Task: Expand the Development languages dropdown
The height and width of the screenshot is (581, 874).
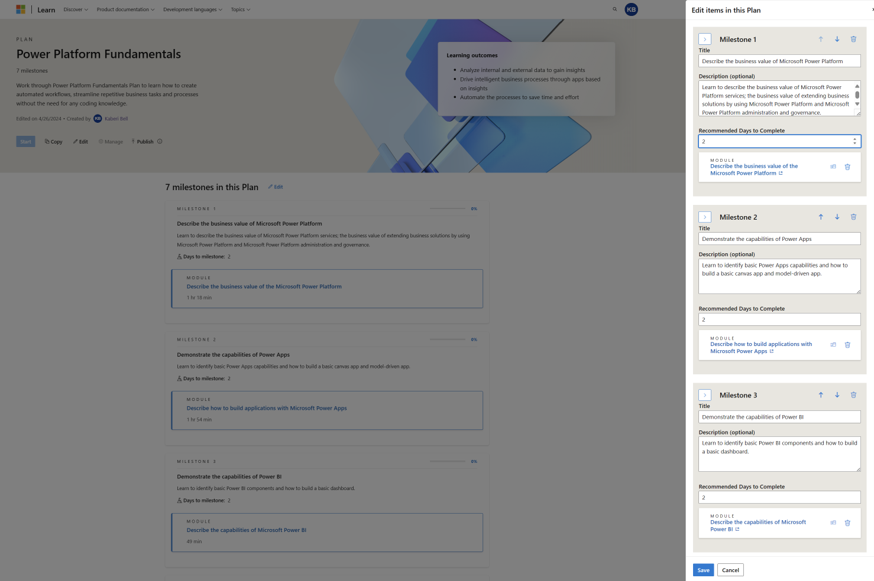Action: click(x=193, y=9)
